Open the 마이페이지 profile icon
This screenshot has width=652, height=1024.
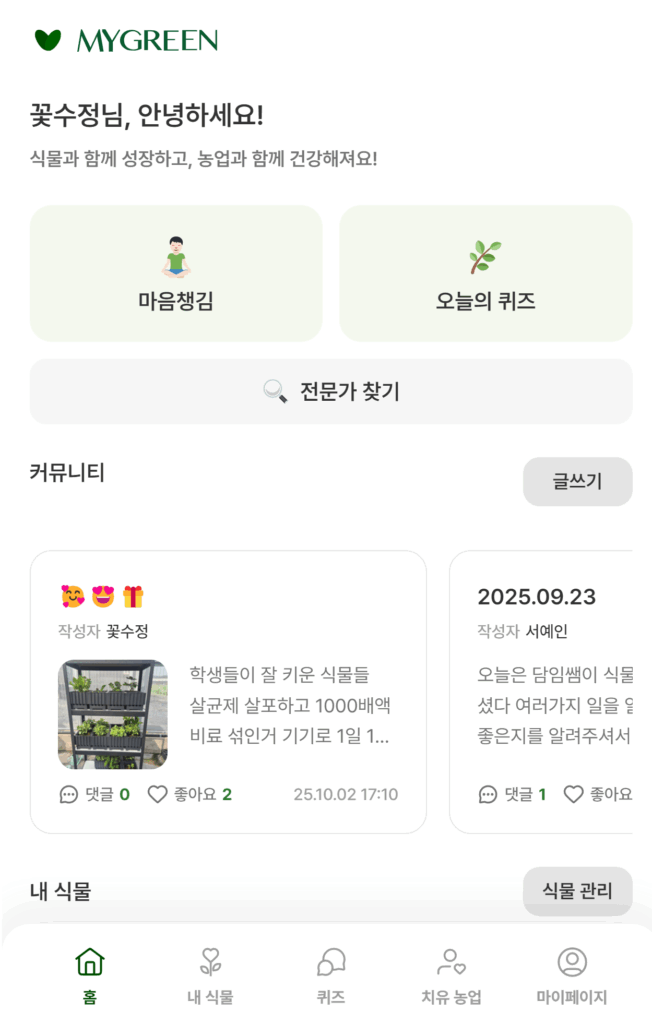pyautogui.click(x=572, y=962)
